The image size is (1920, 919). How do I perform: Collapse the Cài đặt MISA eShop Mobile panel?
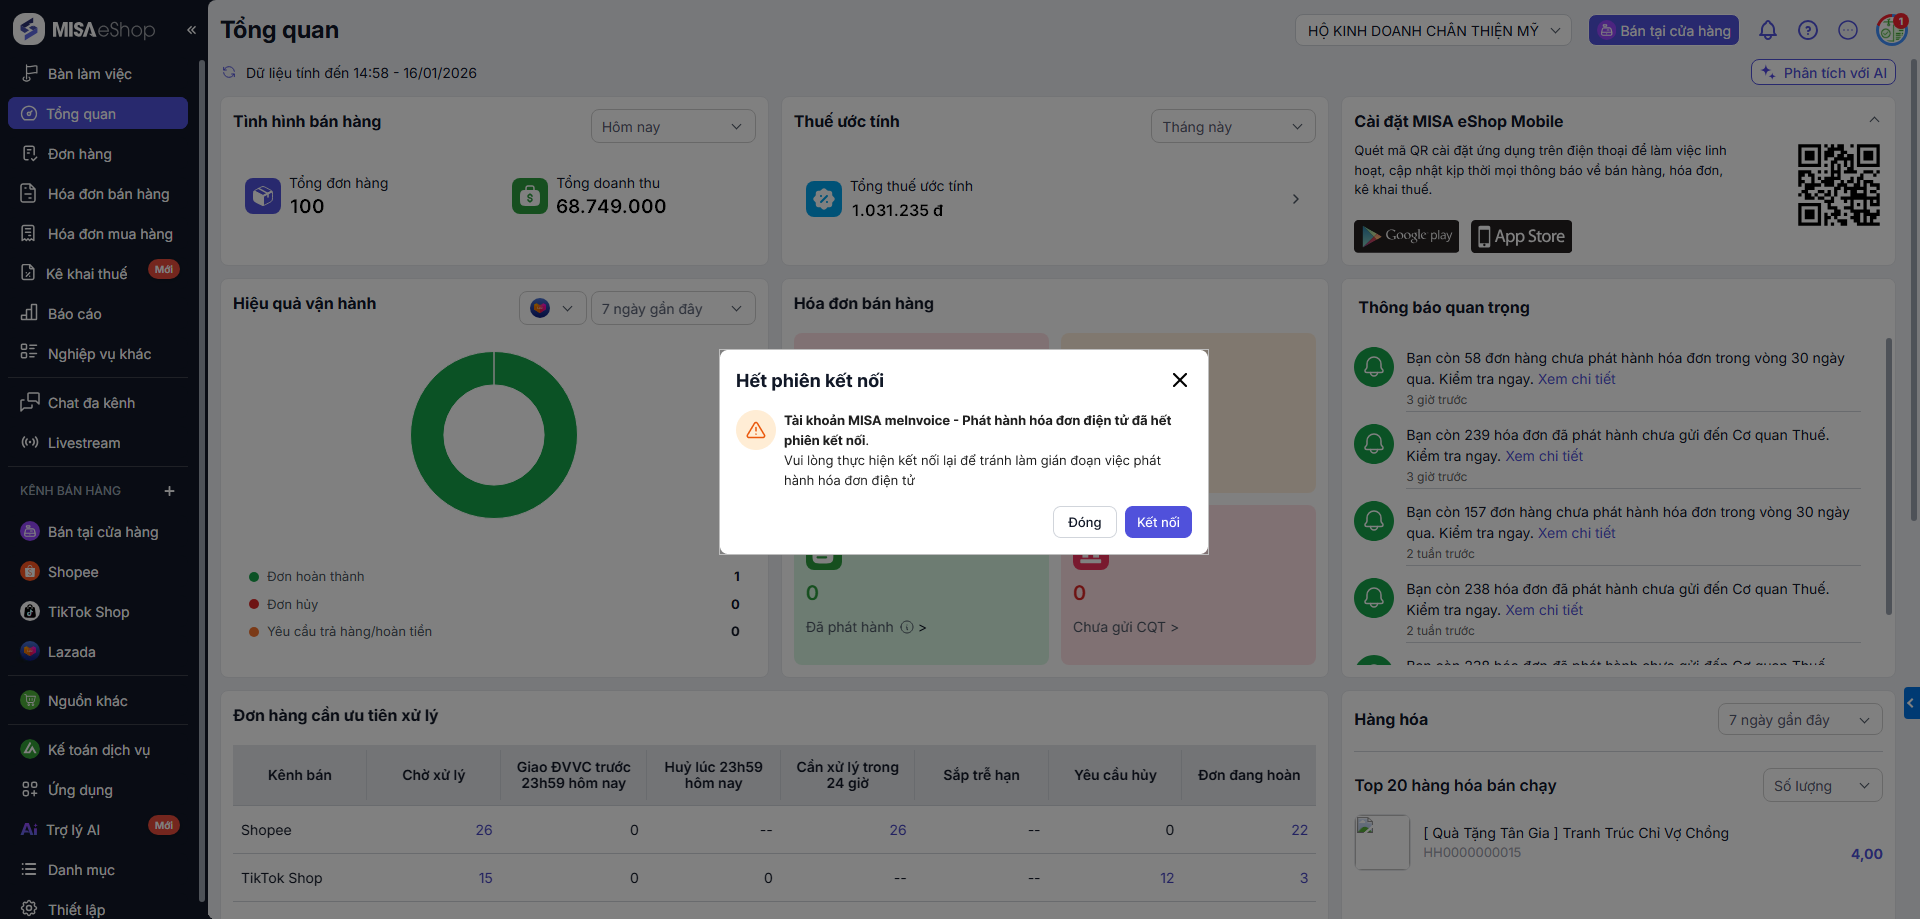coord(1874,120)
